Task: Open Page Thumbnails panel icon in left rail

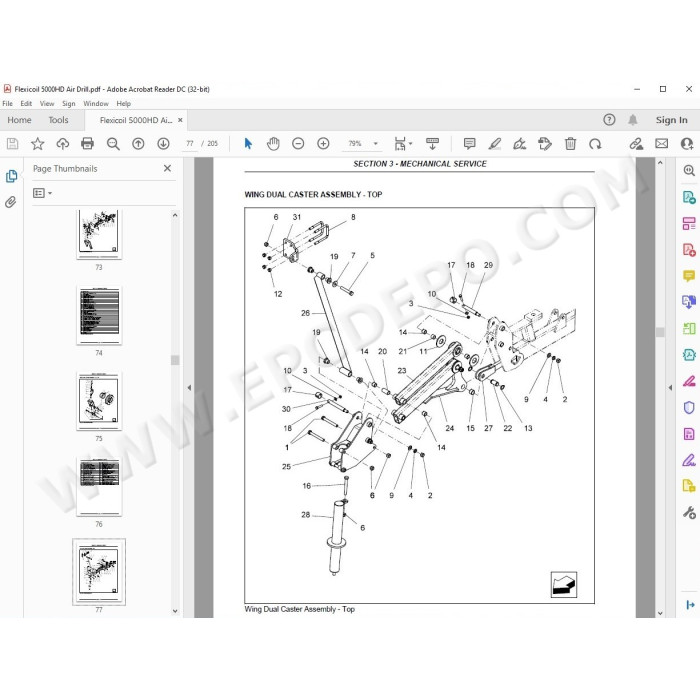Action: point(11,176)
